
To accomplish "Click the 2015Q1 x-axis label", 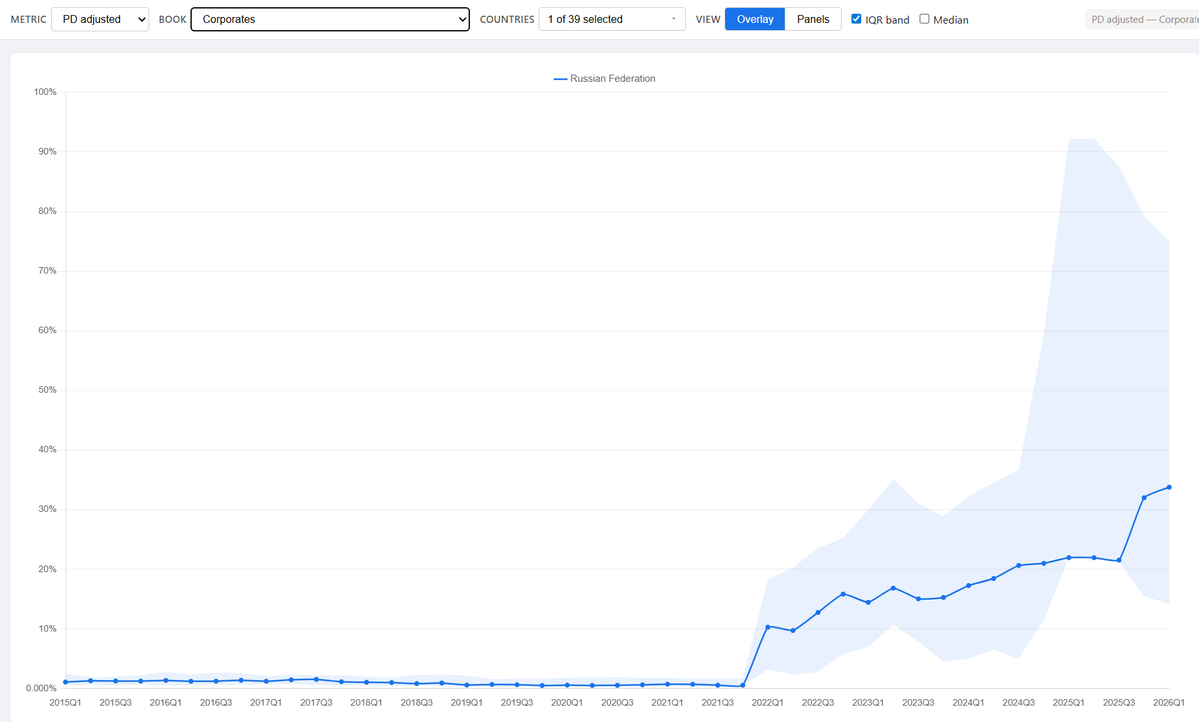I will point(66,702).
